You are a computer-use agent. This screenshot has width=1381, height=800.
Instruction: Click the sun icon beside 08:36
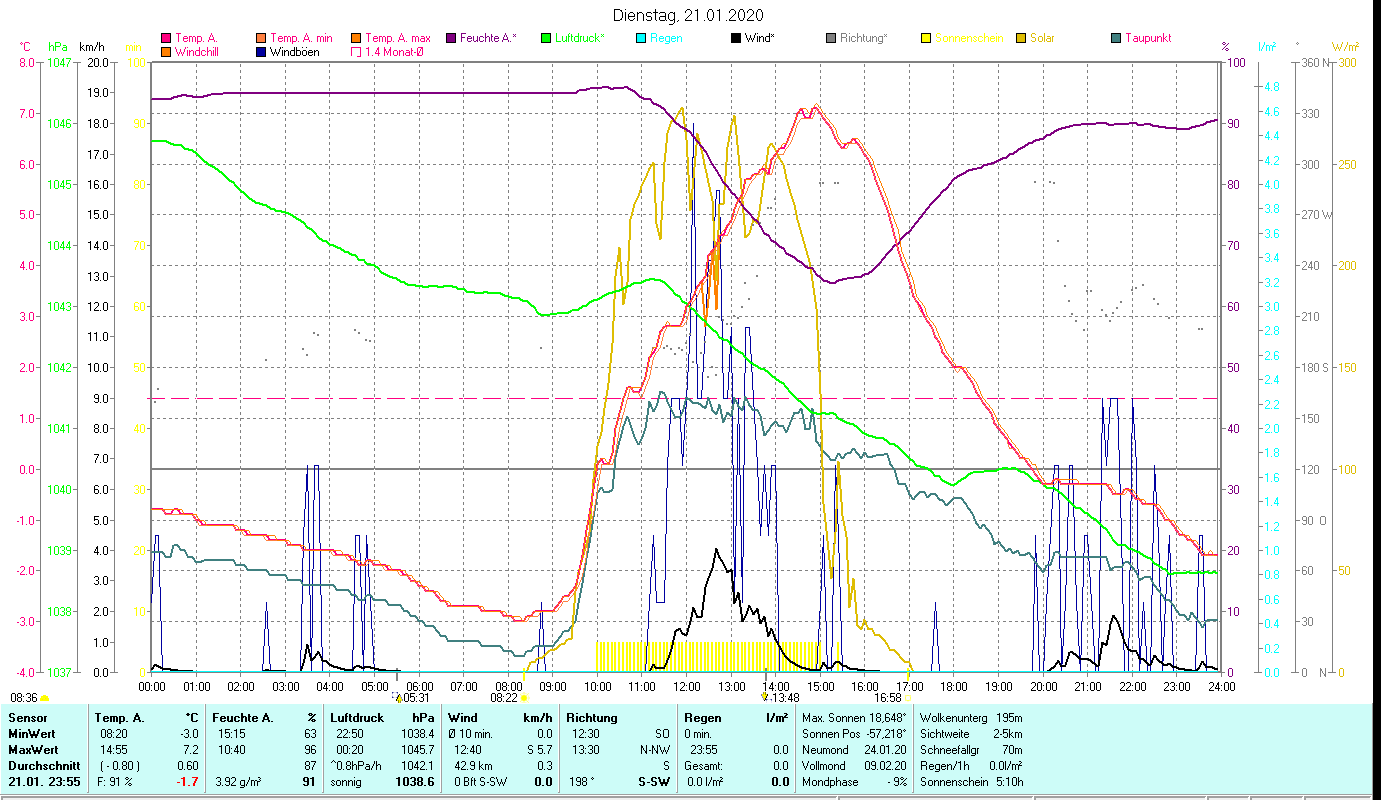44,698
